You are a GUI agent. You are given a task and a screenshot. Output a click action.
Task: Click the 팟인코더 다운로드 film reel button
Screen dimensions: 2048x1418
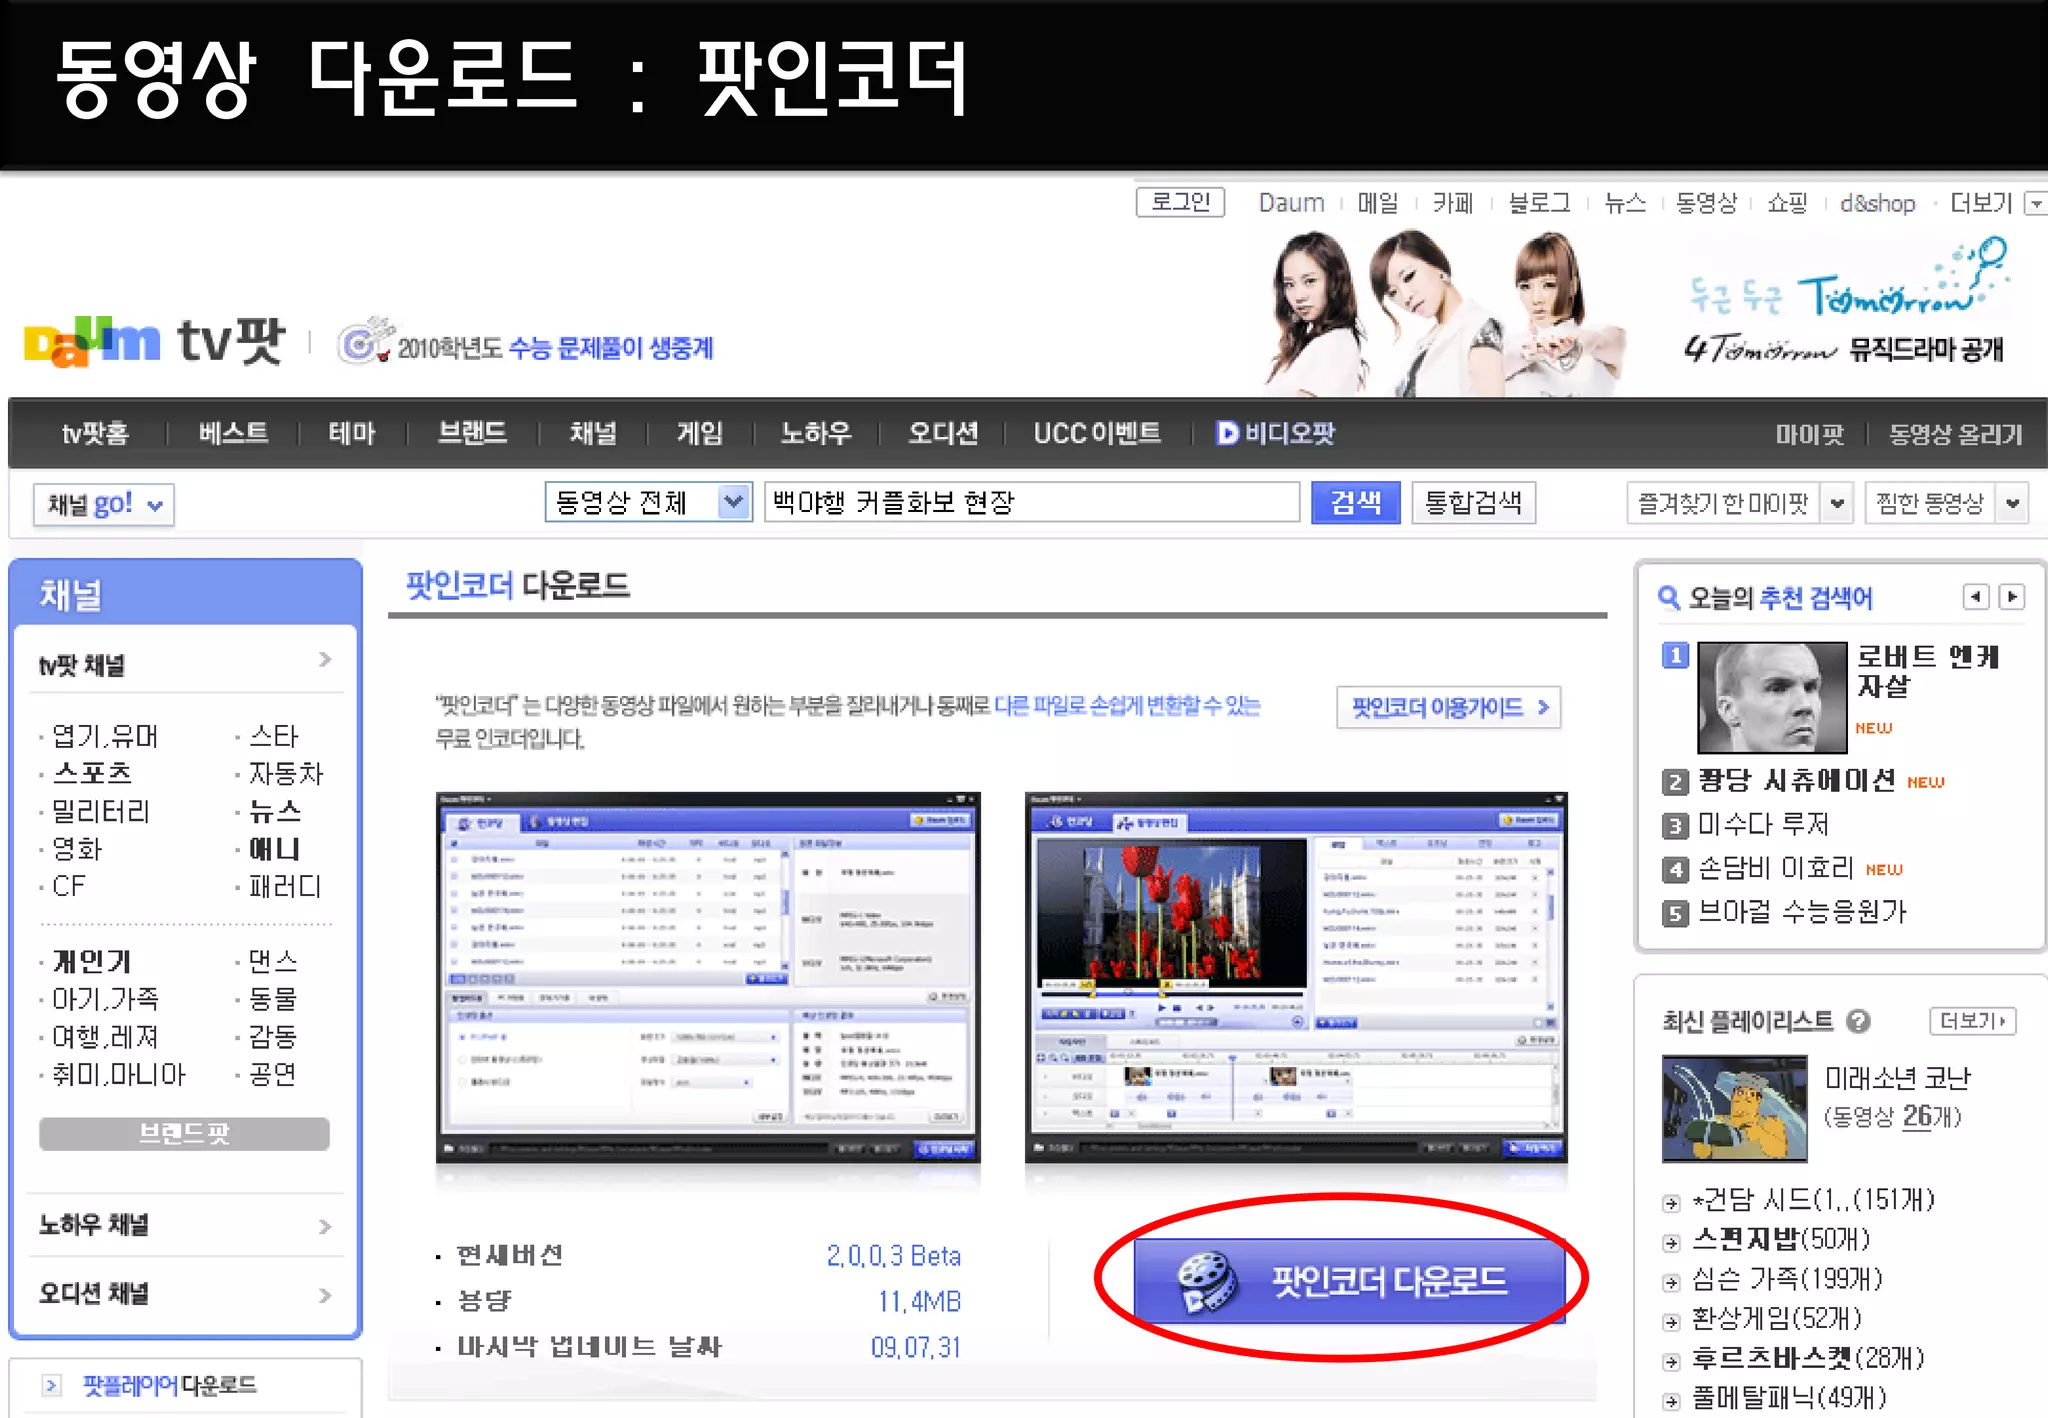click(1349, 1281)
